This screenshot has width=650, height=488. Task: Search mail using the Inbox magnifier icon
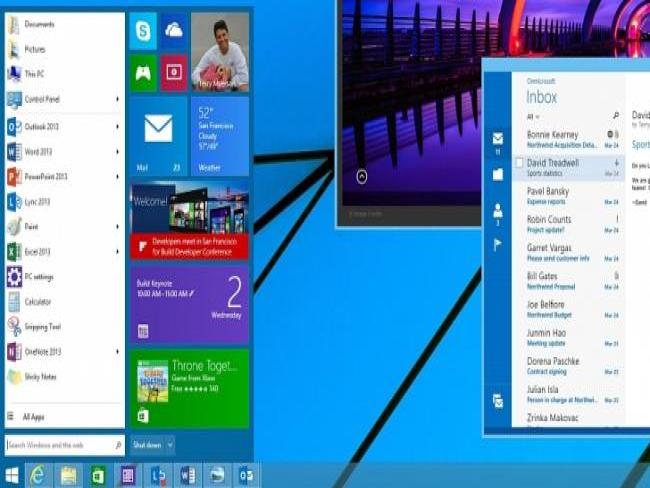pyautogui.click(x=616, y=116)
